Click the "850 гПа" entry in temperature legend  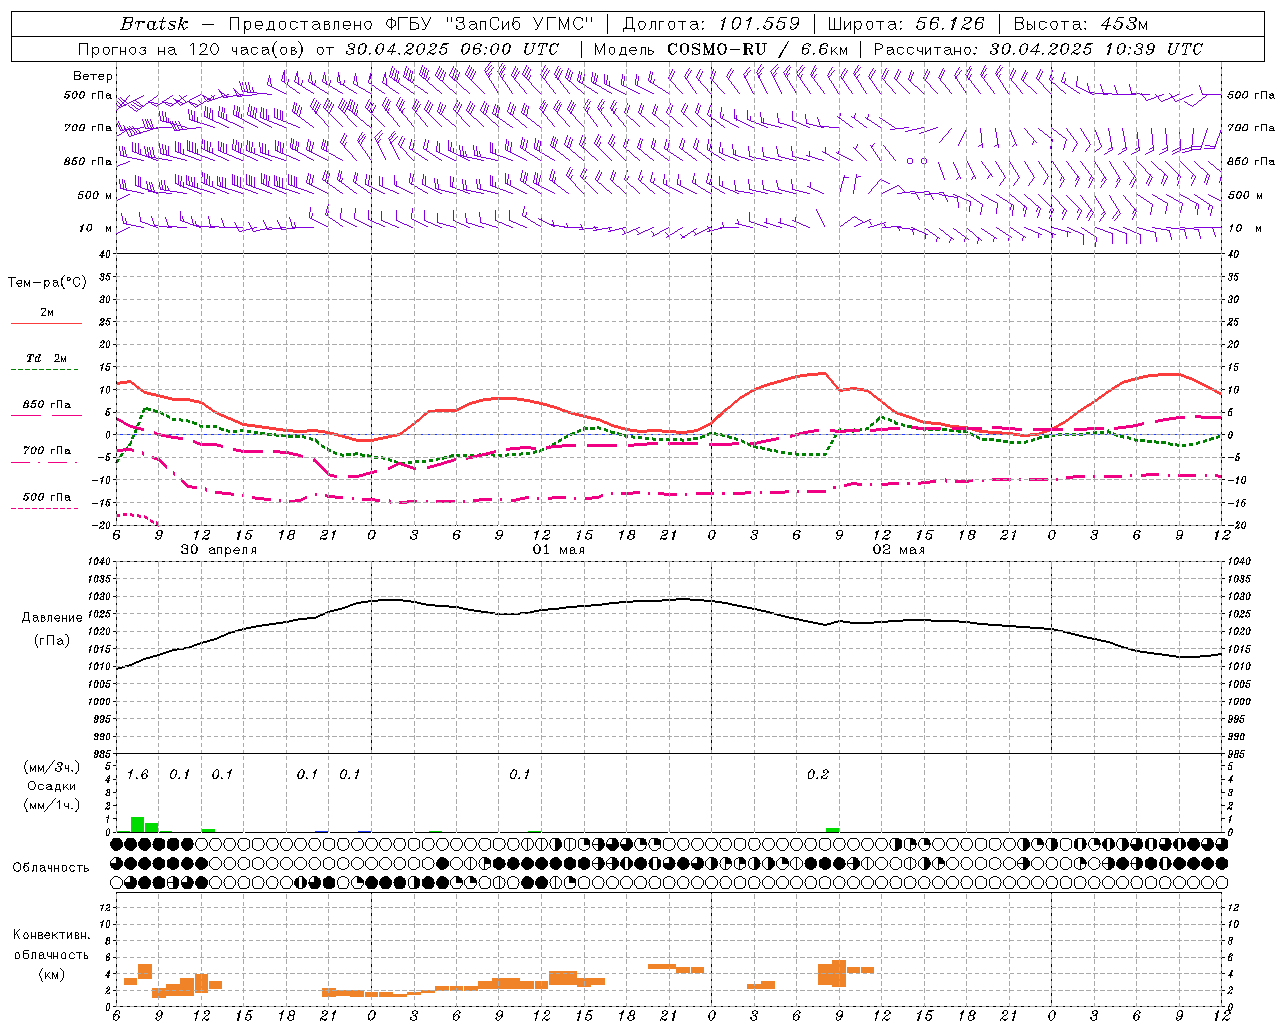[47, 405]
